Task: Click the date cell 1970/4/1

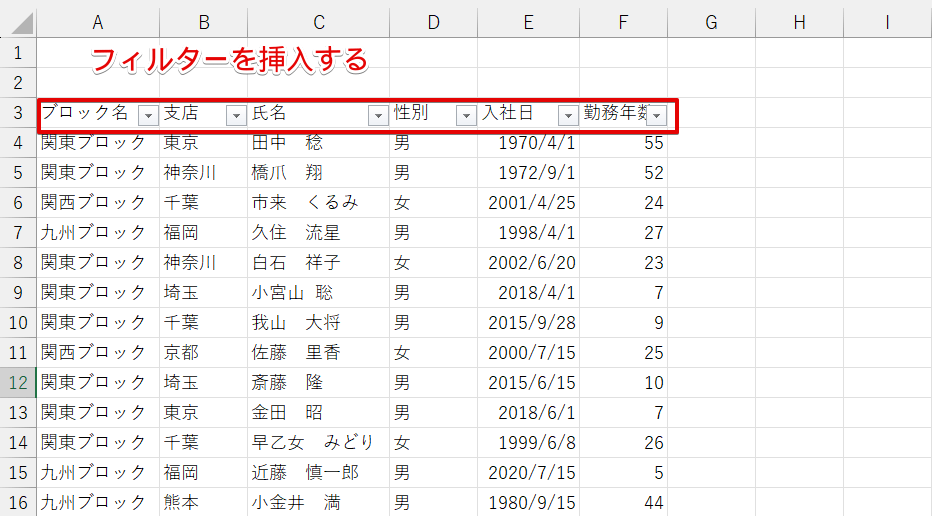Action: (x=528, y=143)
